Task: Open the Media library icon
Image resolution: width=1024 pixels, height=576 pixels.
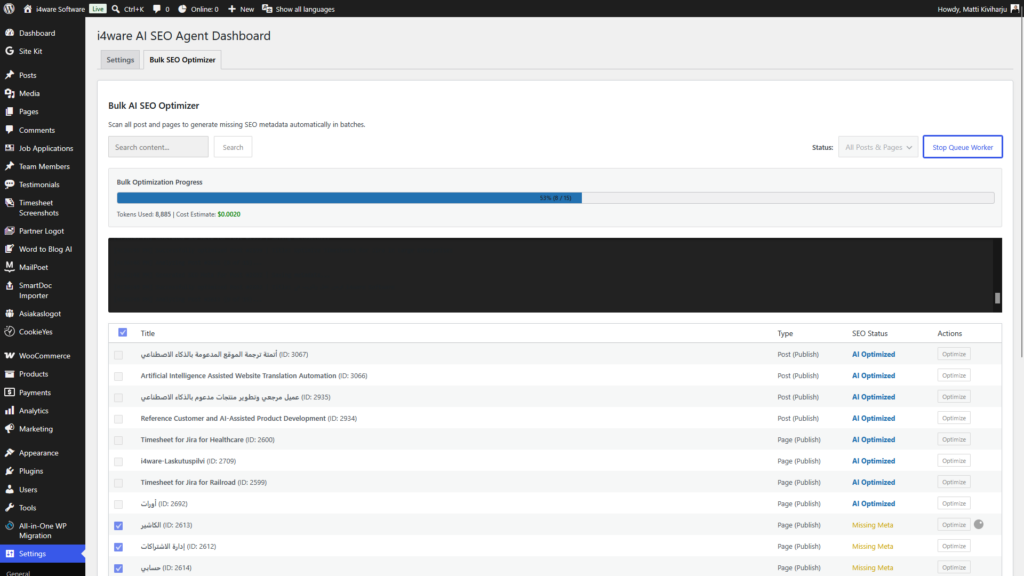Action: [x=9, y=93]
